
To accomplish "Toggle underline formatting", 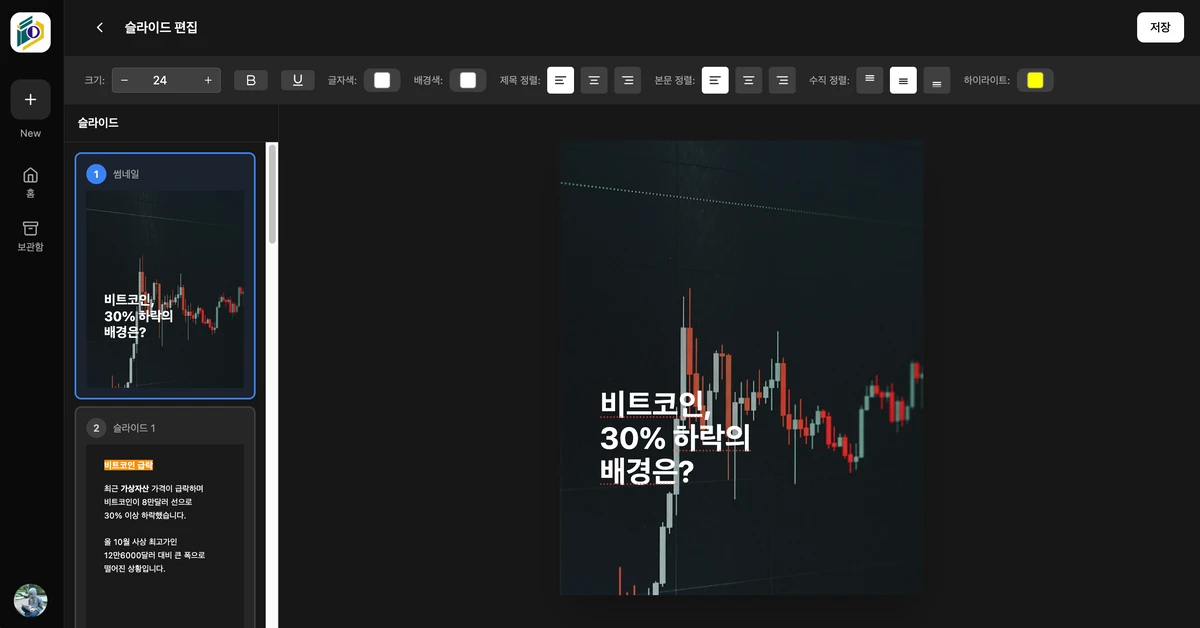I will point(298,80).
